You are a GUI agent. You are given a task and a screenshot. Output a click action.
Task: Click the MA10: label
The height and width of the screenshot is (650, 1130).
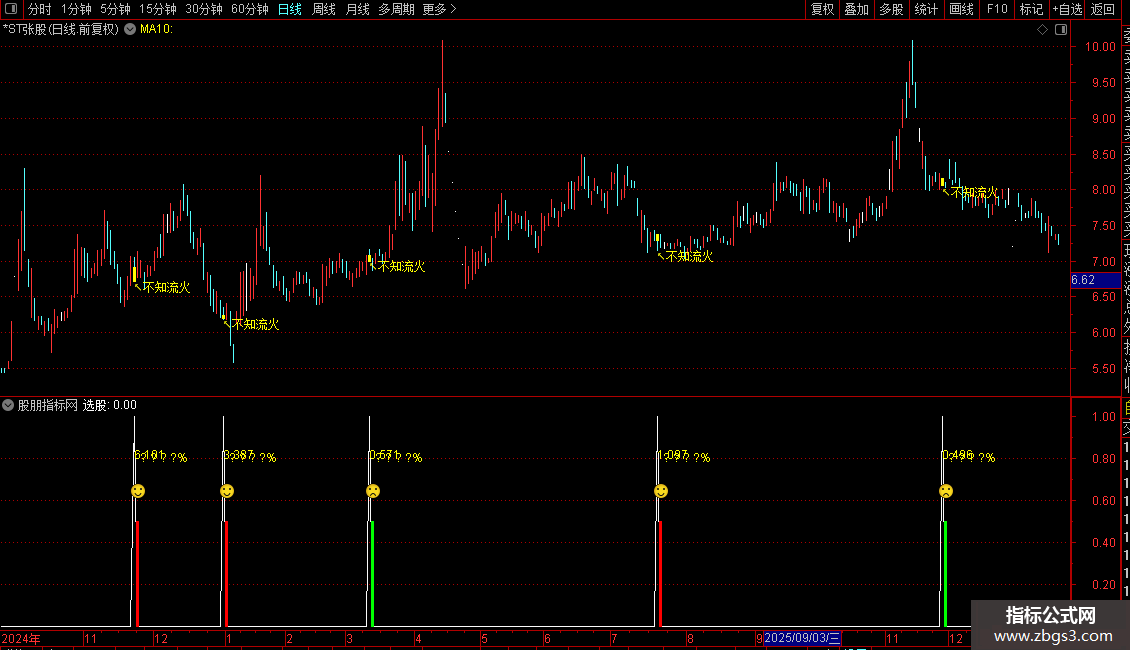[156, 29]
